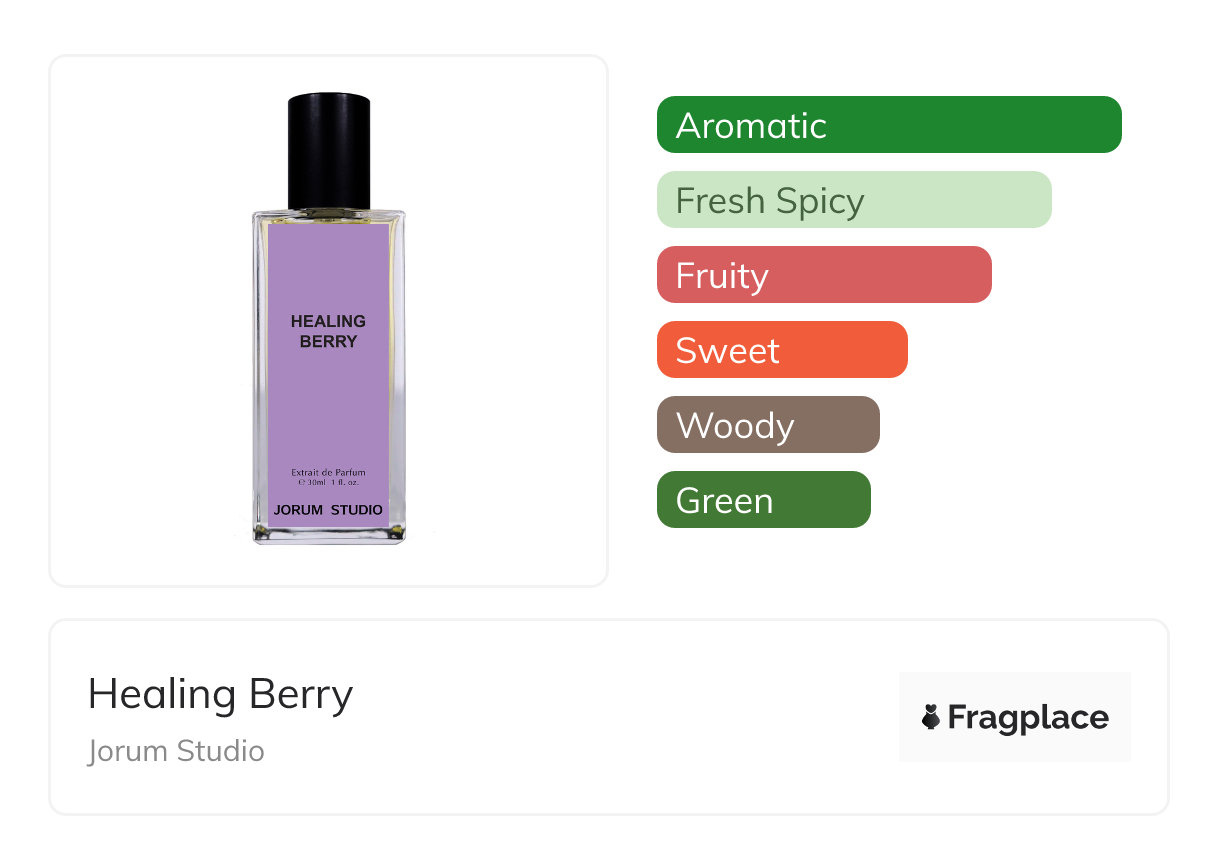Image resolution: width=1218 pixels, height=864 pixels.
Task: Click the word Aromatic
Action: [x=751, y=125]
